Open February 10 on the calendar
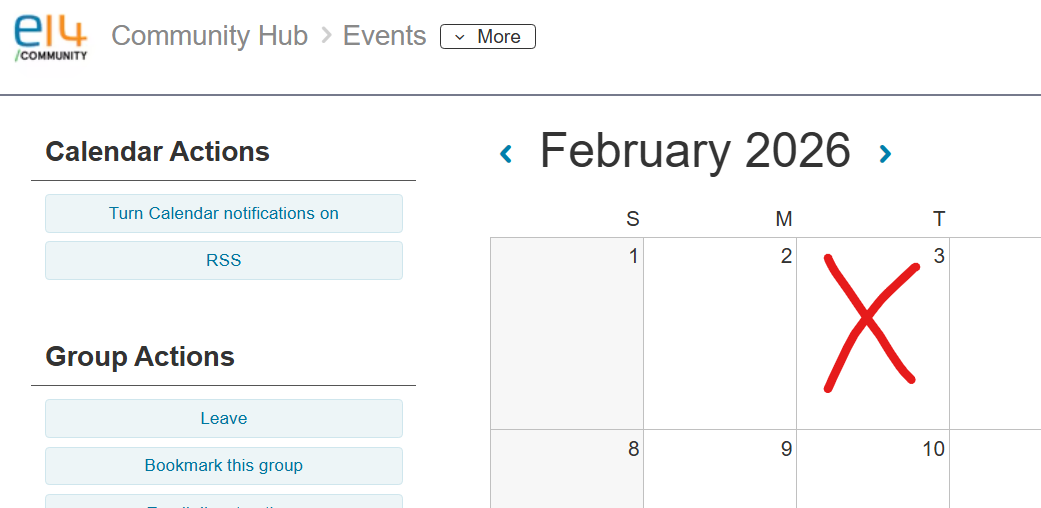 click(873, 470)
